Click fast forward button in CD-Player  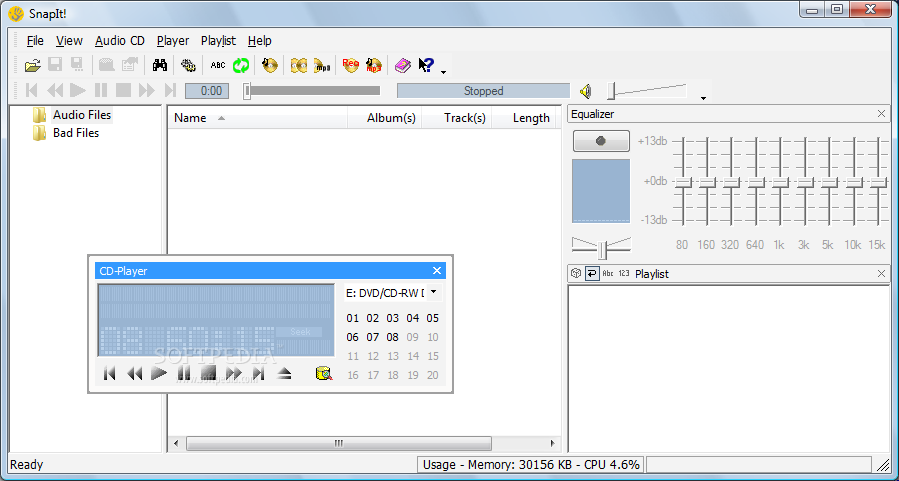coord(233,374)
